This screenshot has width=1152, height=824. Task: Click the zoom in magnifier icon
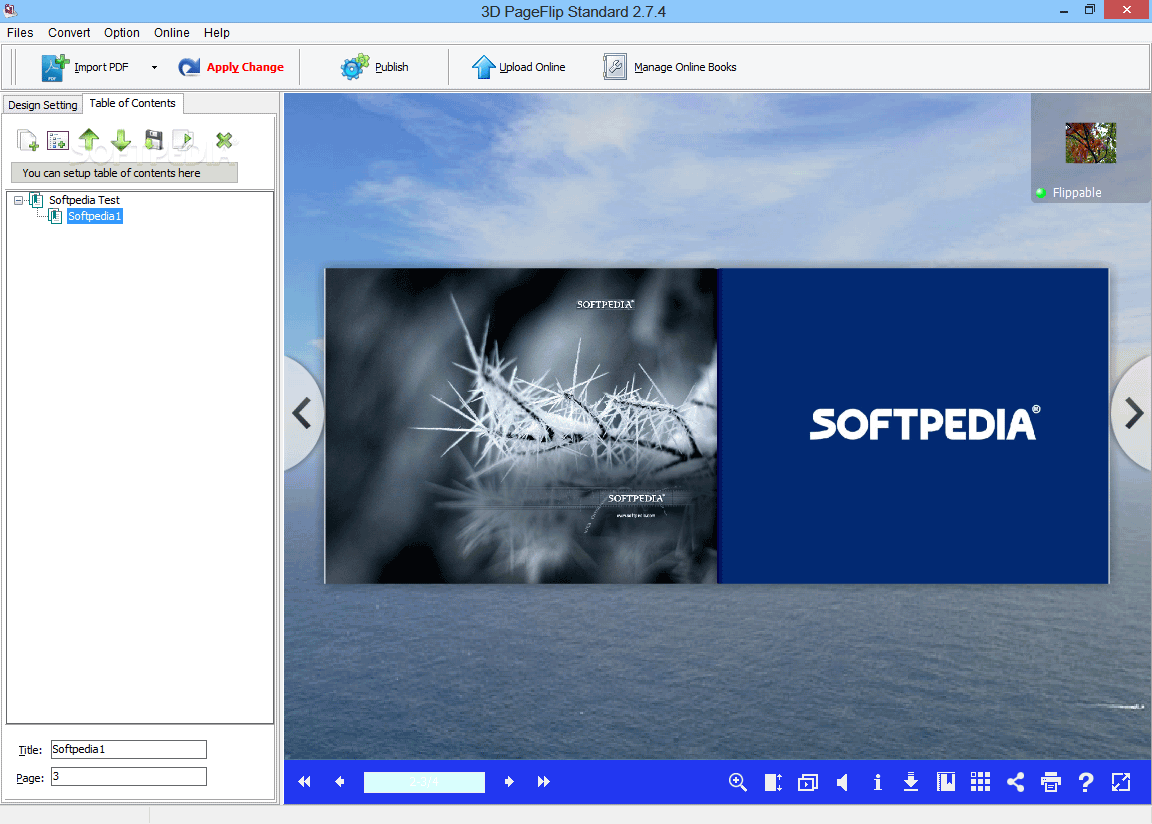click(738, 782)
